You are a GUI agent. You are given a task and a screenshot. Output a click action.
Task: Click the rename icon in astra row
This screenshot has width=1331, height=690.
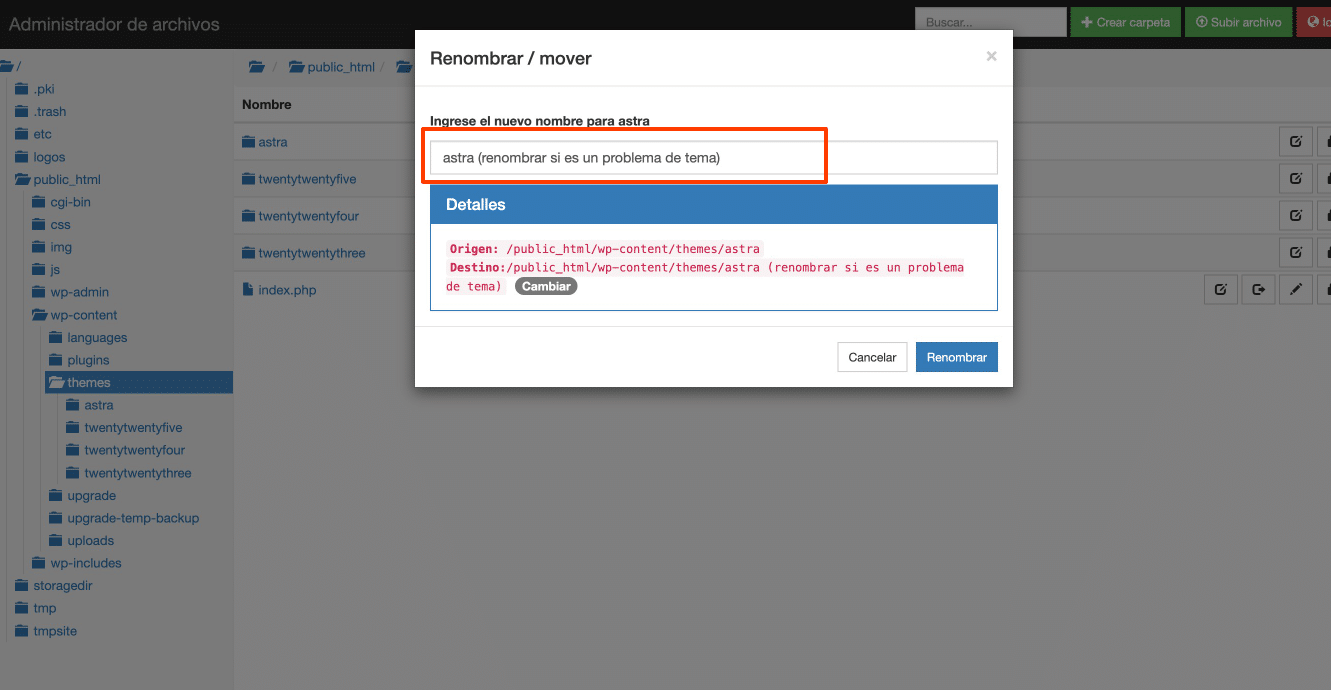click(1295, 142)
